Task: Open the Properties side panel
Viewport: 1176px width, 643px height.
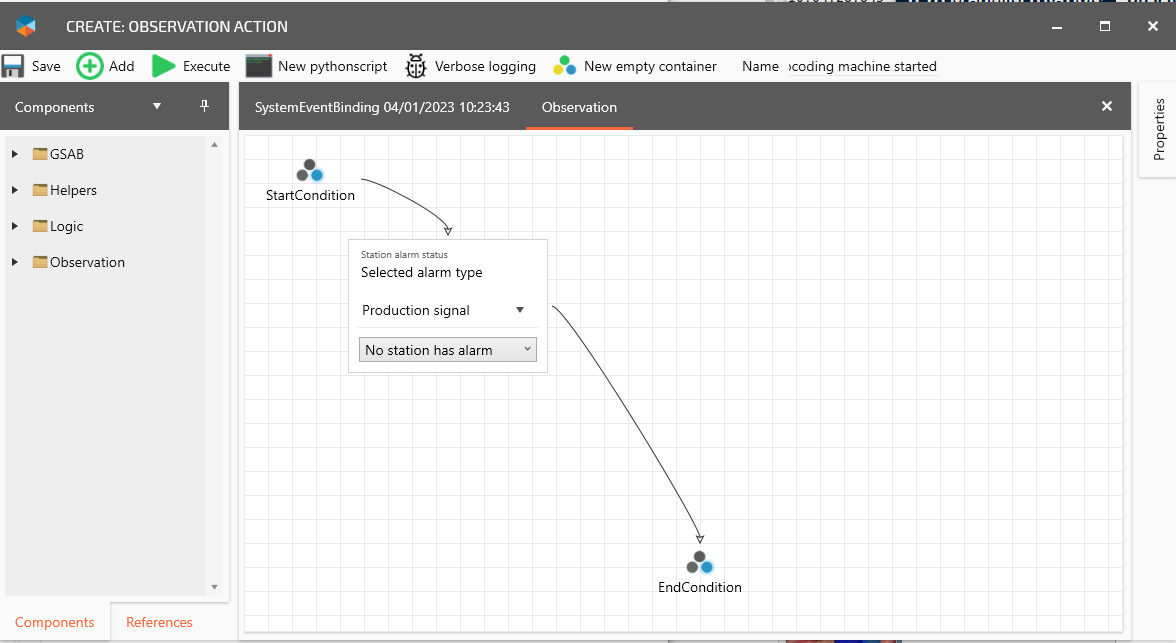Action: click(1159, 129)
